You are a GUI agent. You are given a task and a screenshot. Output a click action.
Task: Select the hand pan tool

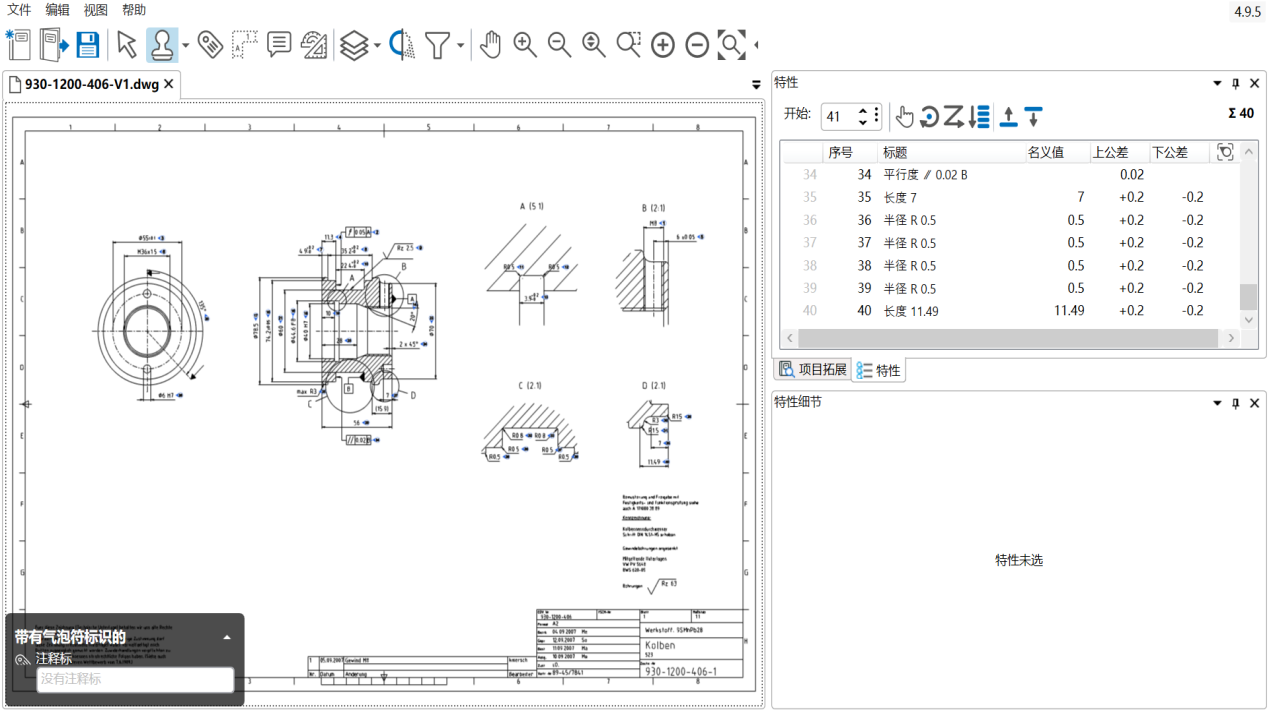pyautogui.click(x=490, y=45)
